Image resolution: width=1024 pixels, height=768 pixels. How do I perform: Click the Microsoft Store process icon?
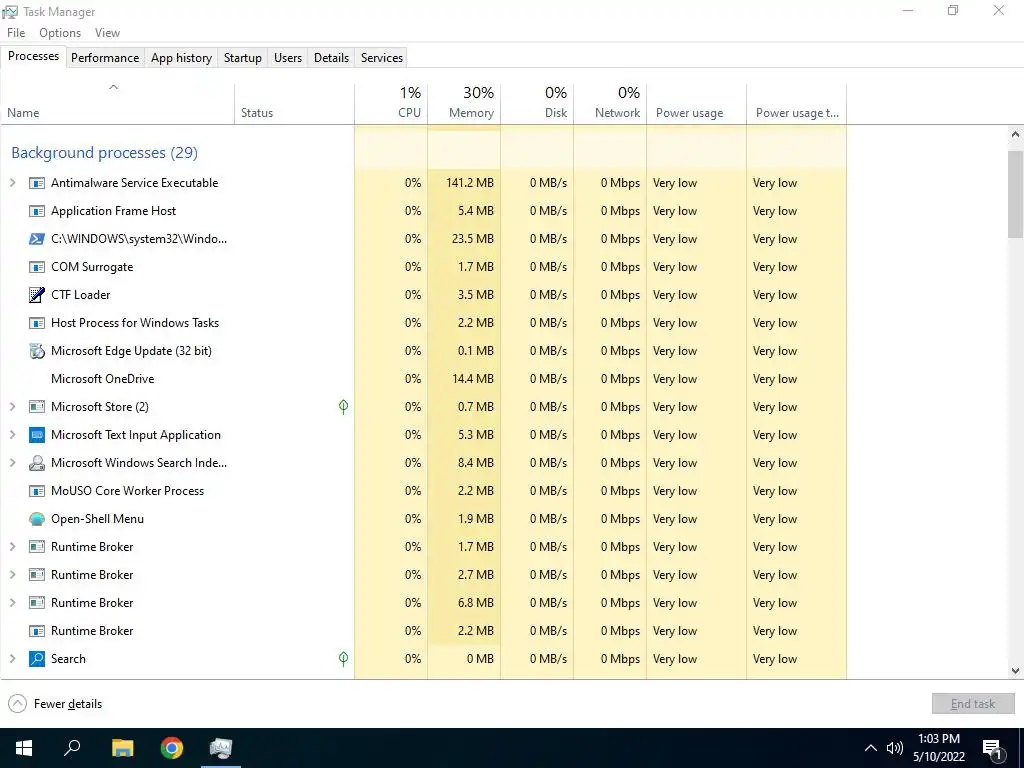point(37,407)
